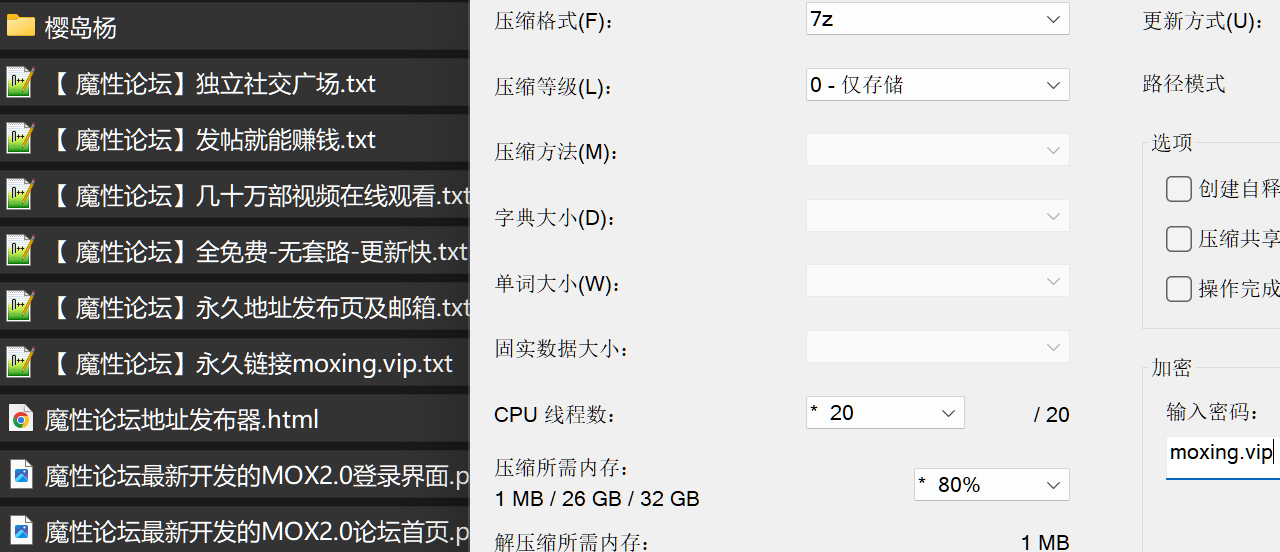
Task: Click the Chrome icon of 魔性论坛地址发布器.html
Action: (20, 419)
